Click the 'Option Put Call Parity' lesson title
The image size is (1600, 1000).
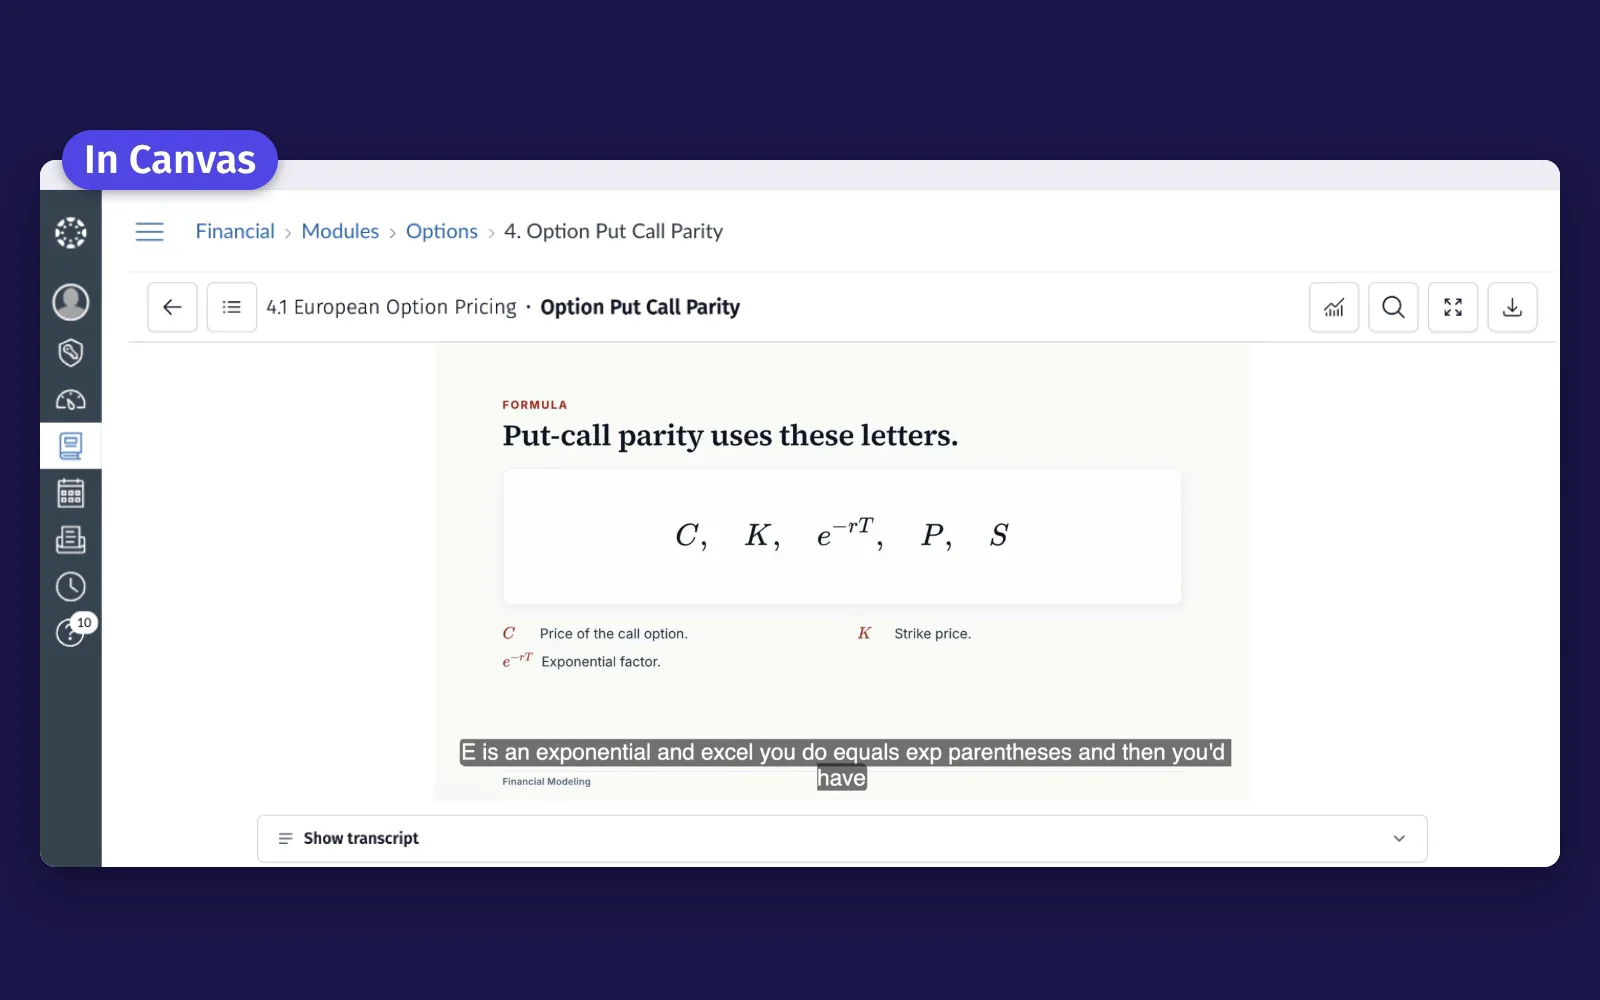tap(640, 307)
